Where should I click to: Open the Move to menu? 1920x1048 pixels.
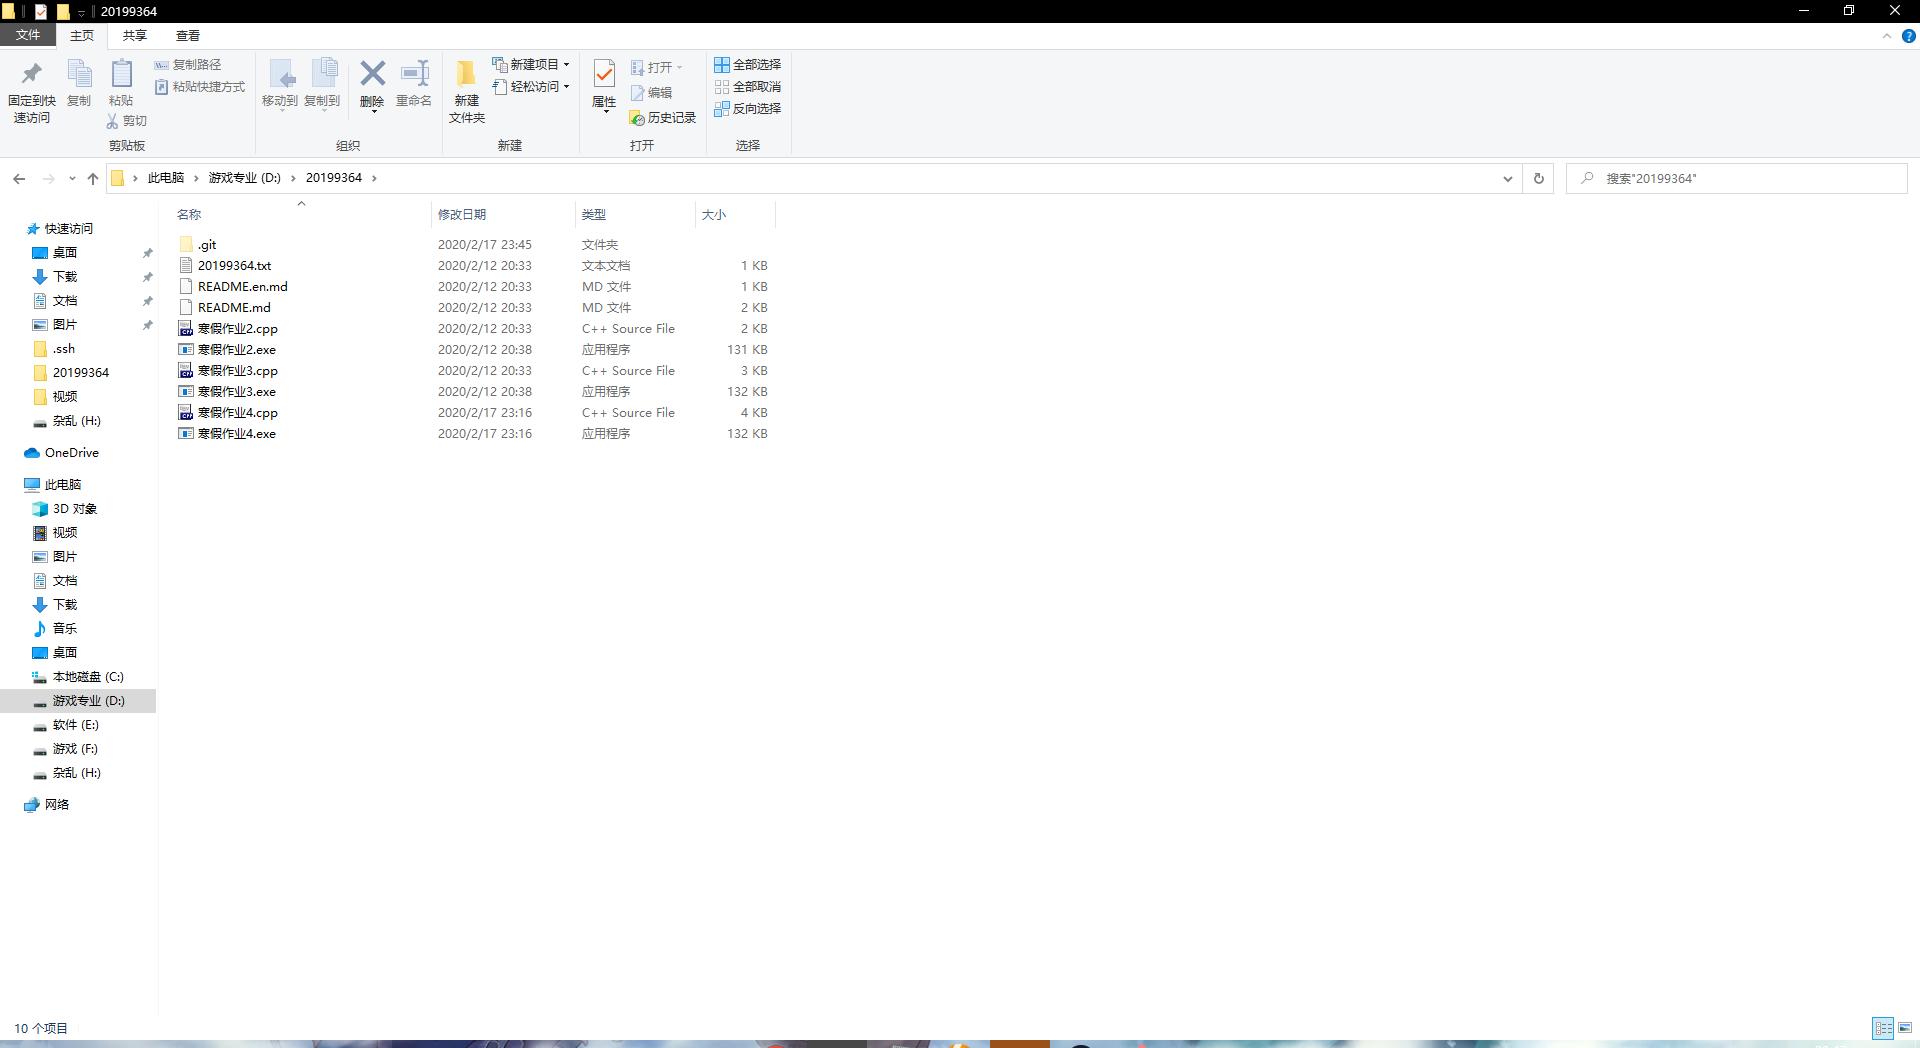[x=280, y=84]
